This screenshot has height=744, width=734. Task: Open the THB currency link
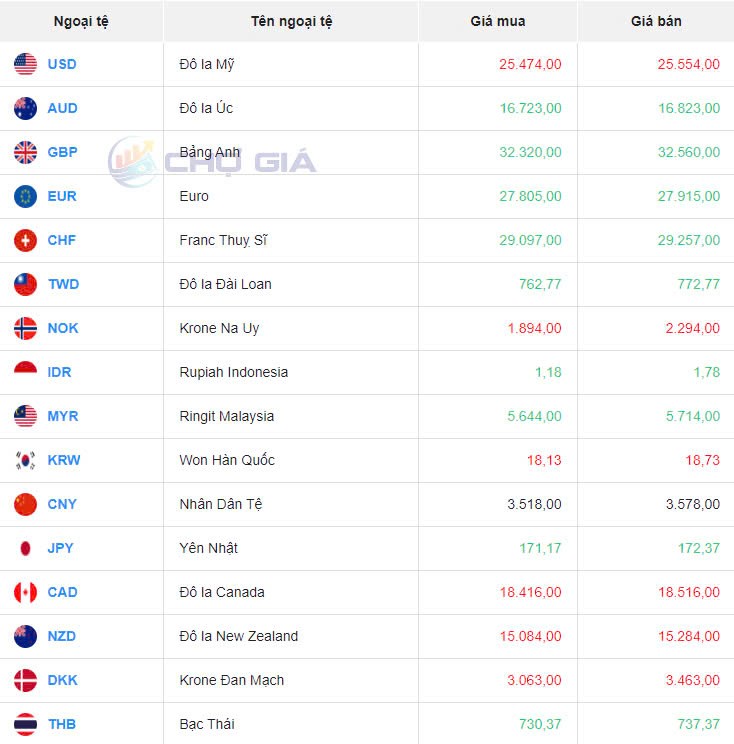(x=62, y=724)
